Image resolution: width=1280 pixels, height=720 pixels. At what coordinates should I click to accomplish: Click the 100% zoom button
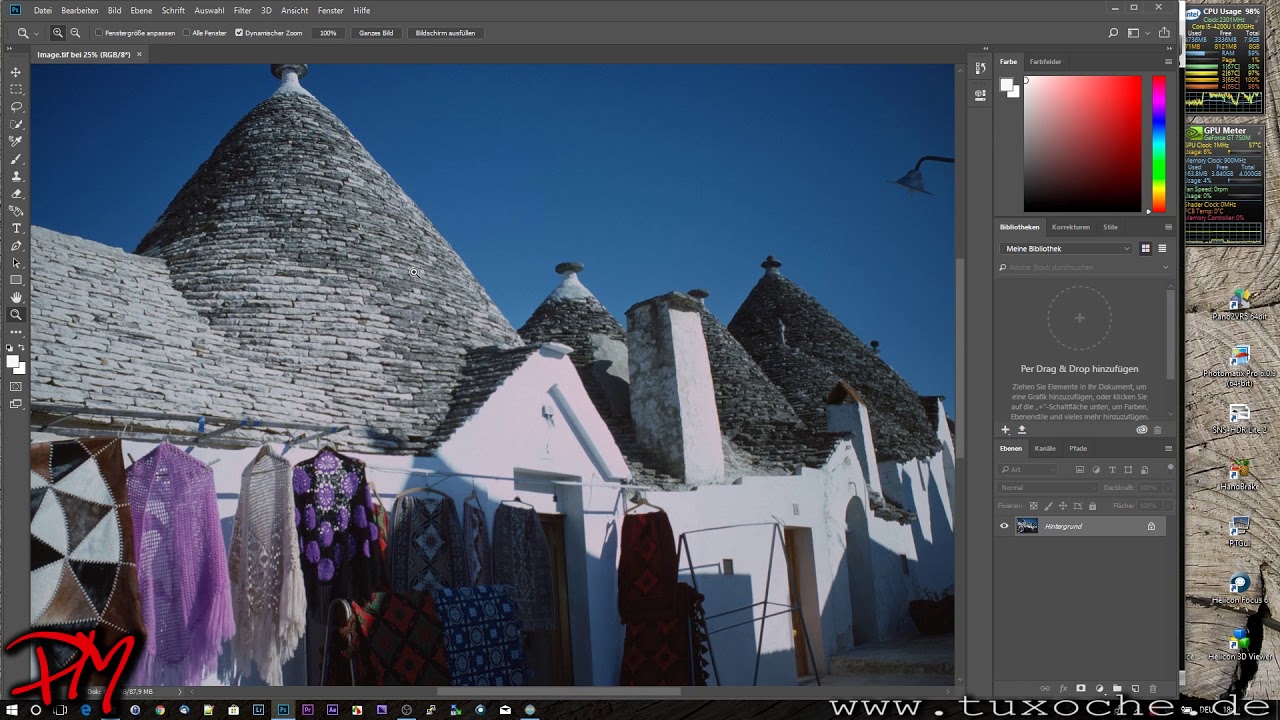328,33
